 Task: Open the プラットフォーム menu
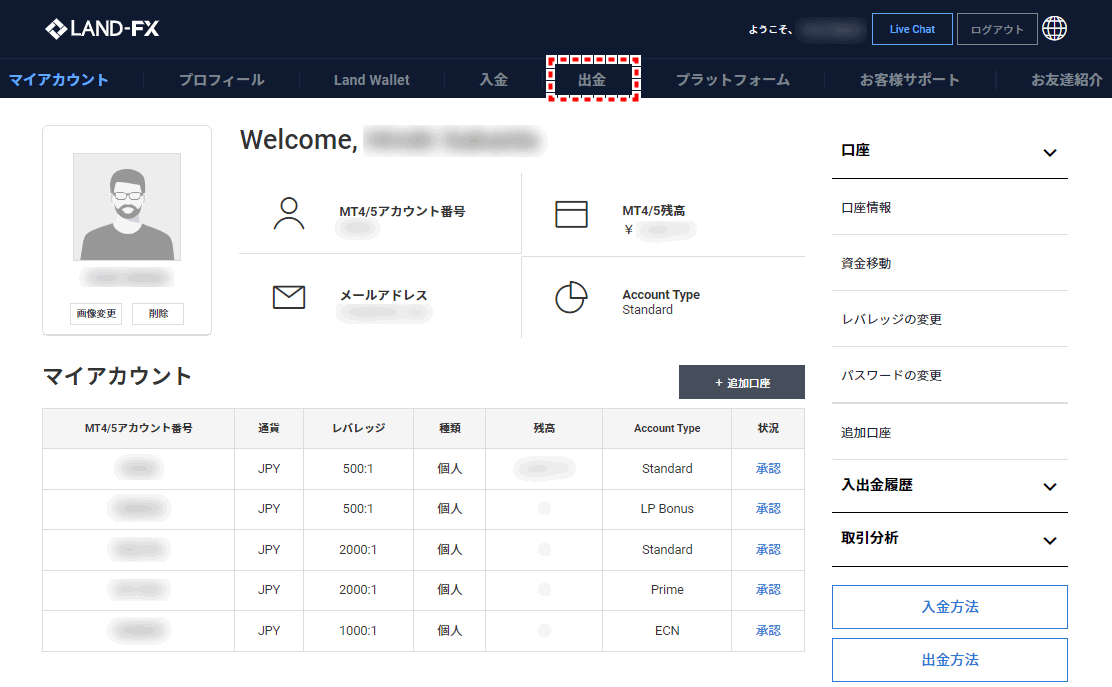(733, 79)
